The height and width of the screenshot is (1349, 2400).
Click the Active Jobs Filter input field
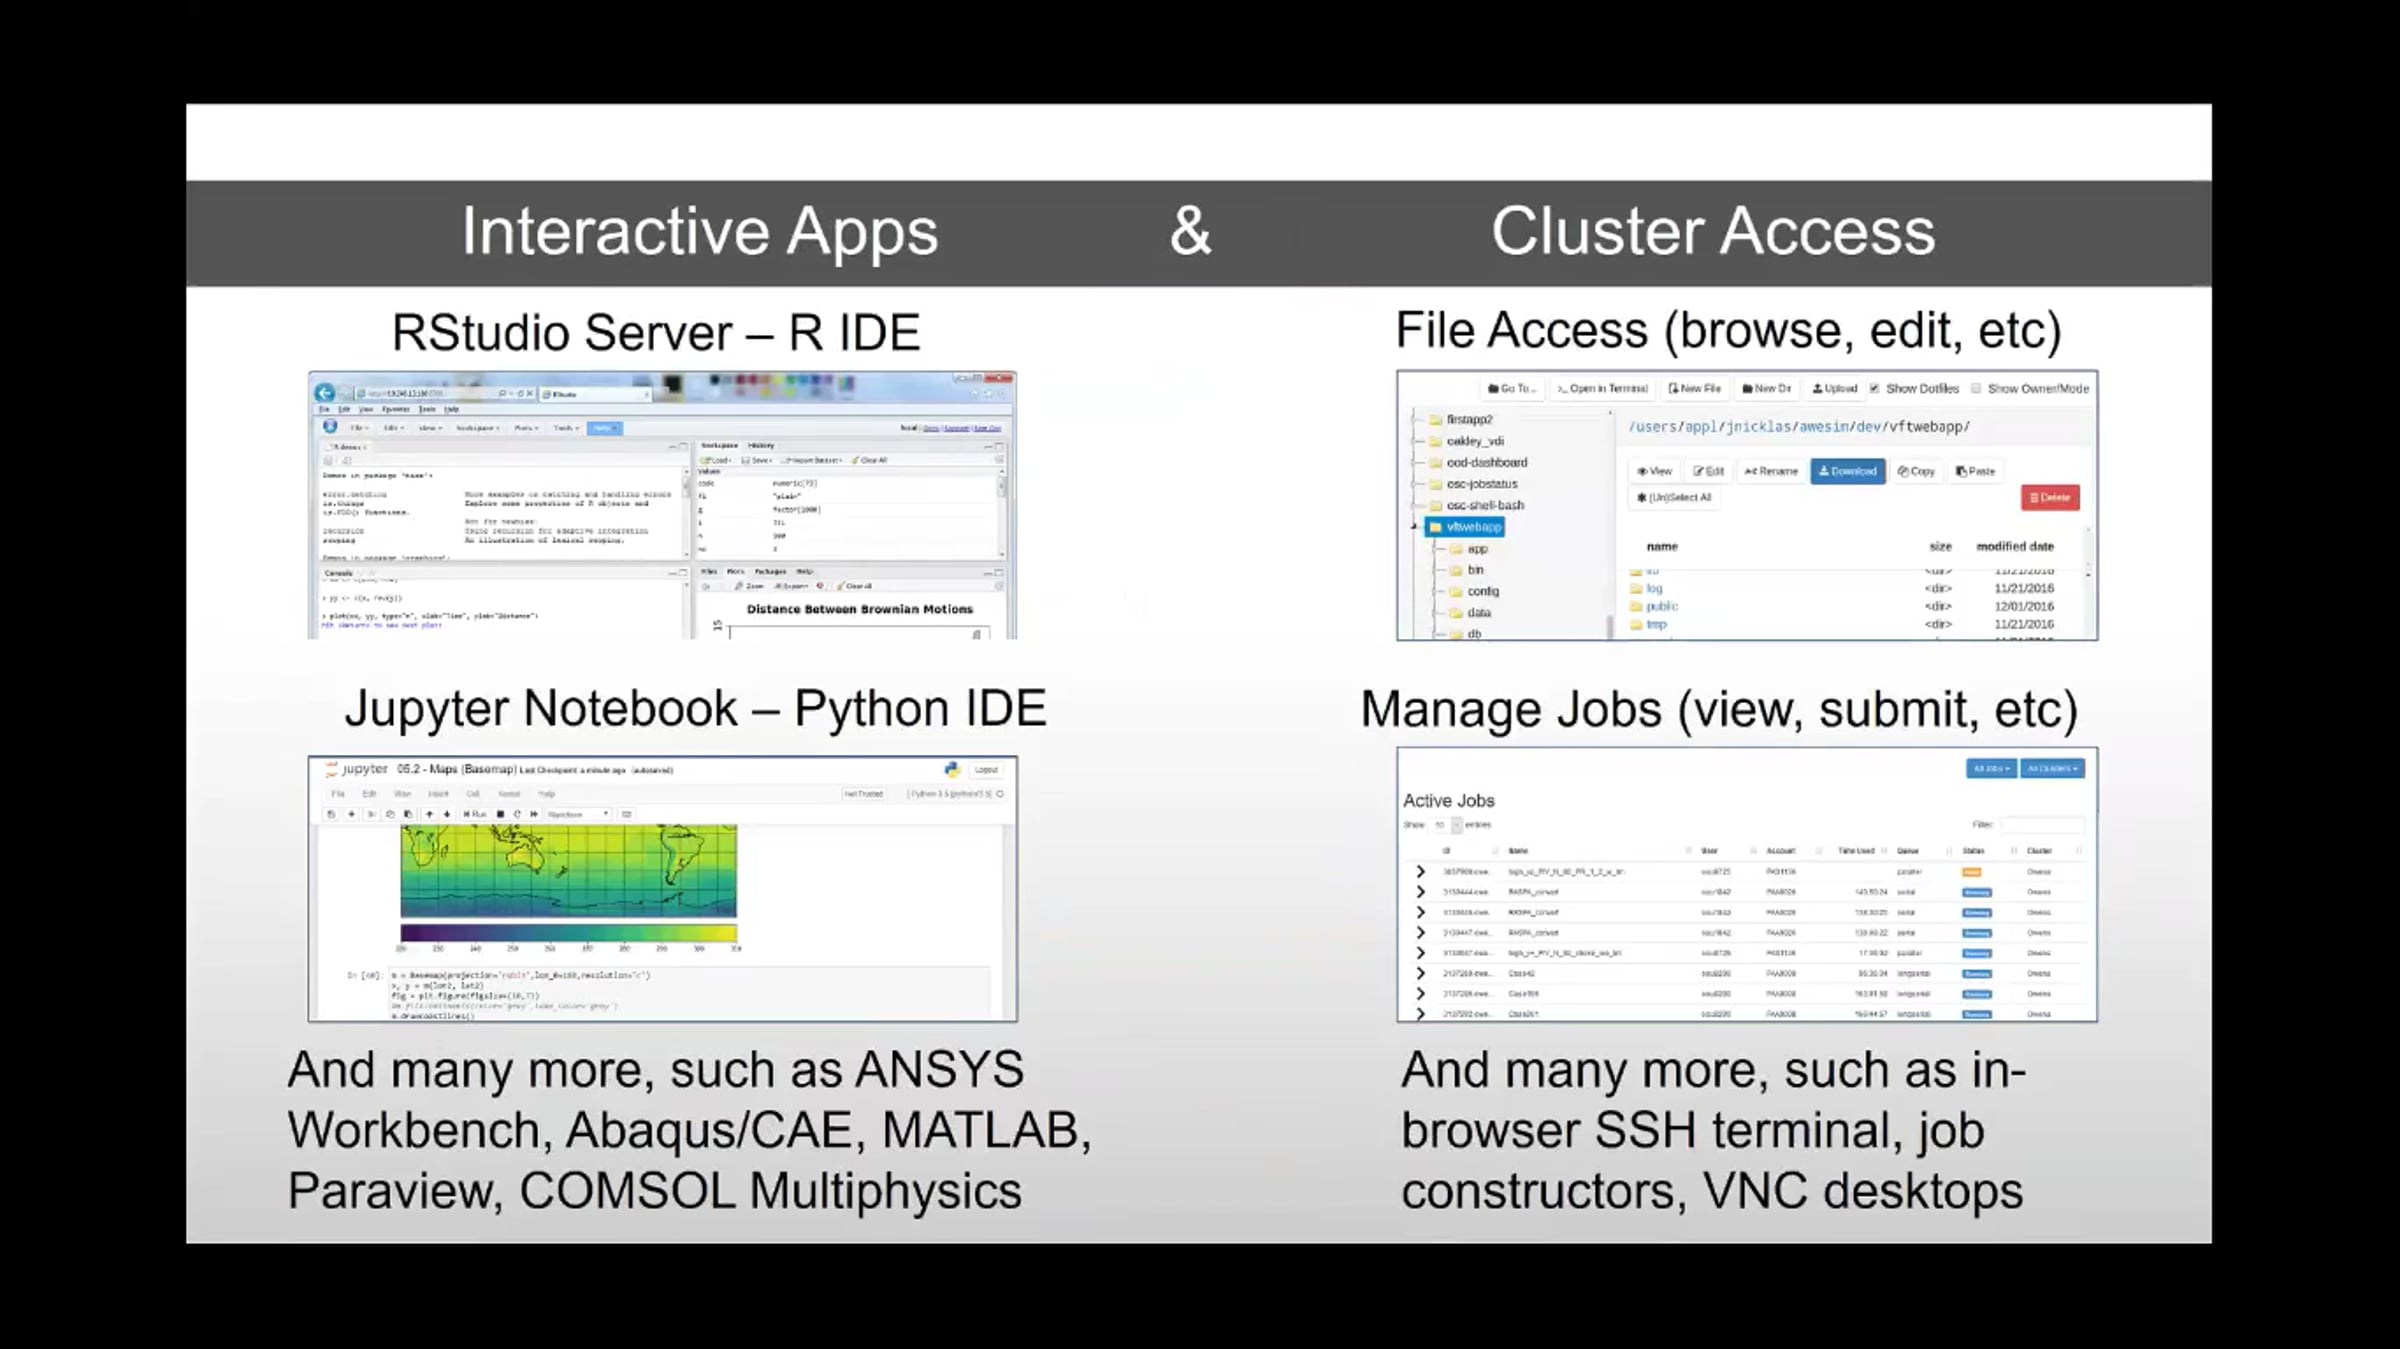click(2042, 825)
